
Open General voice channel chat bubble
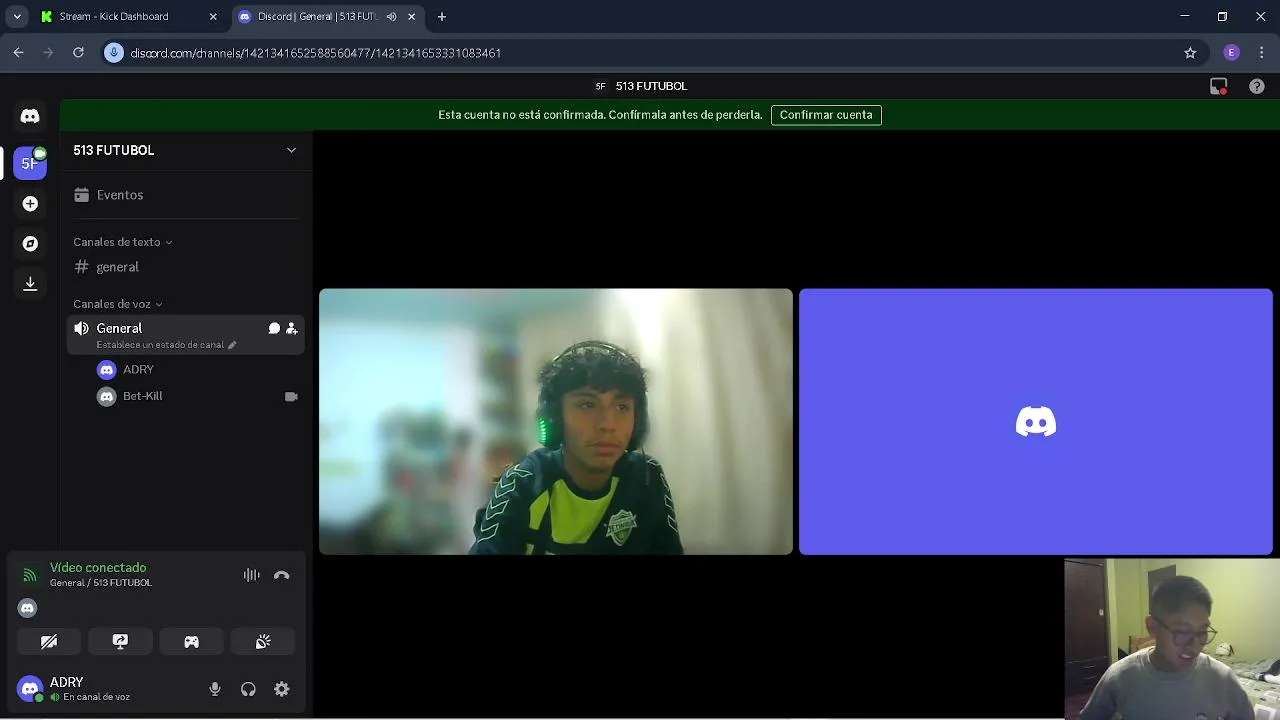[274, 328]
